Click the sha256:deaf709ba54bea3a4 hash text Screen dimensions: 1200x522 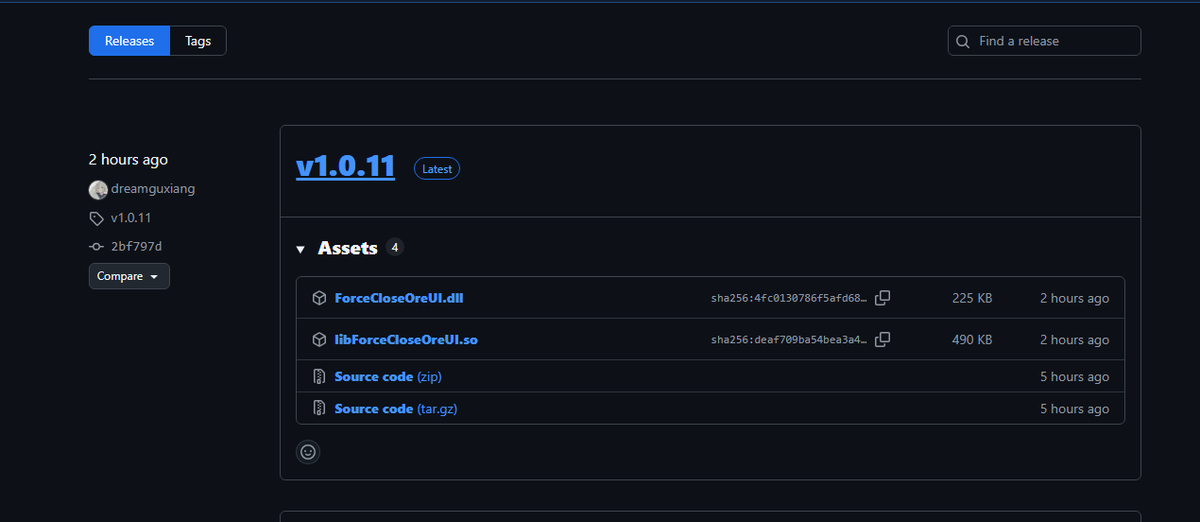pos(789,341)
